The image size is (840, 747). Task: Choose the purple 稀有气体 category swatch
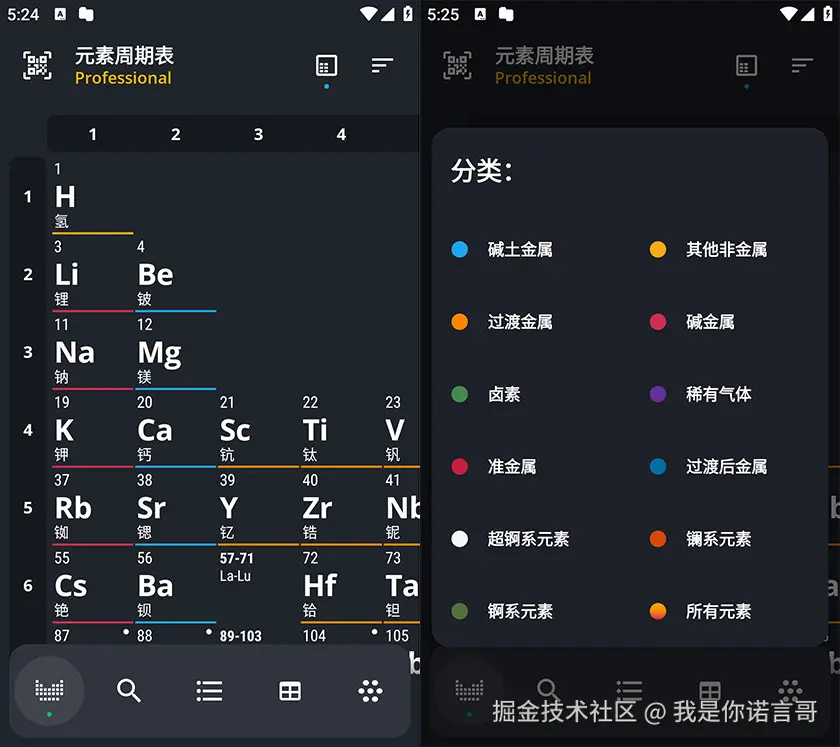(658, 394)
